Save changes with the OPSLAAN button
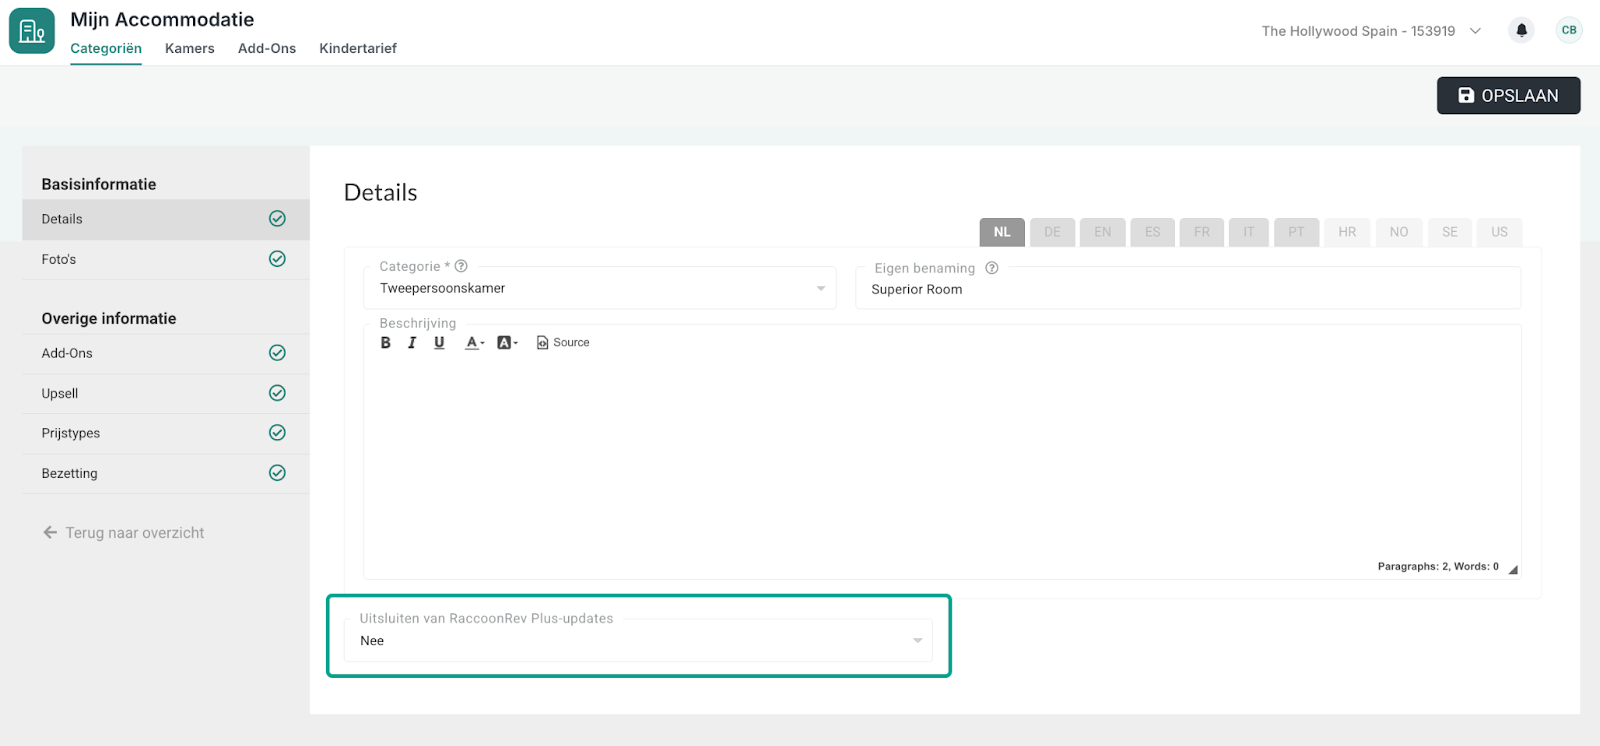This screenshot has width=1600, height=746. click(x=1509, y=96)
